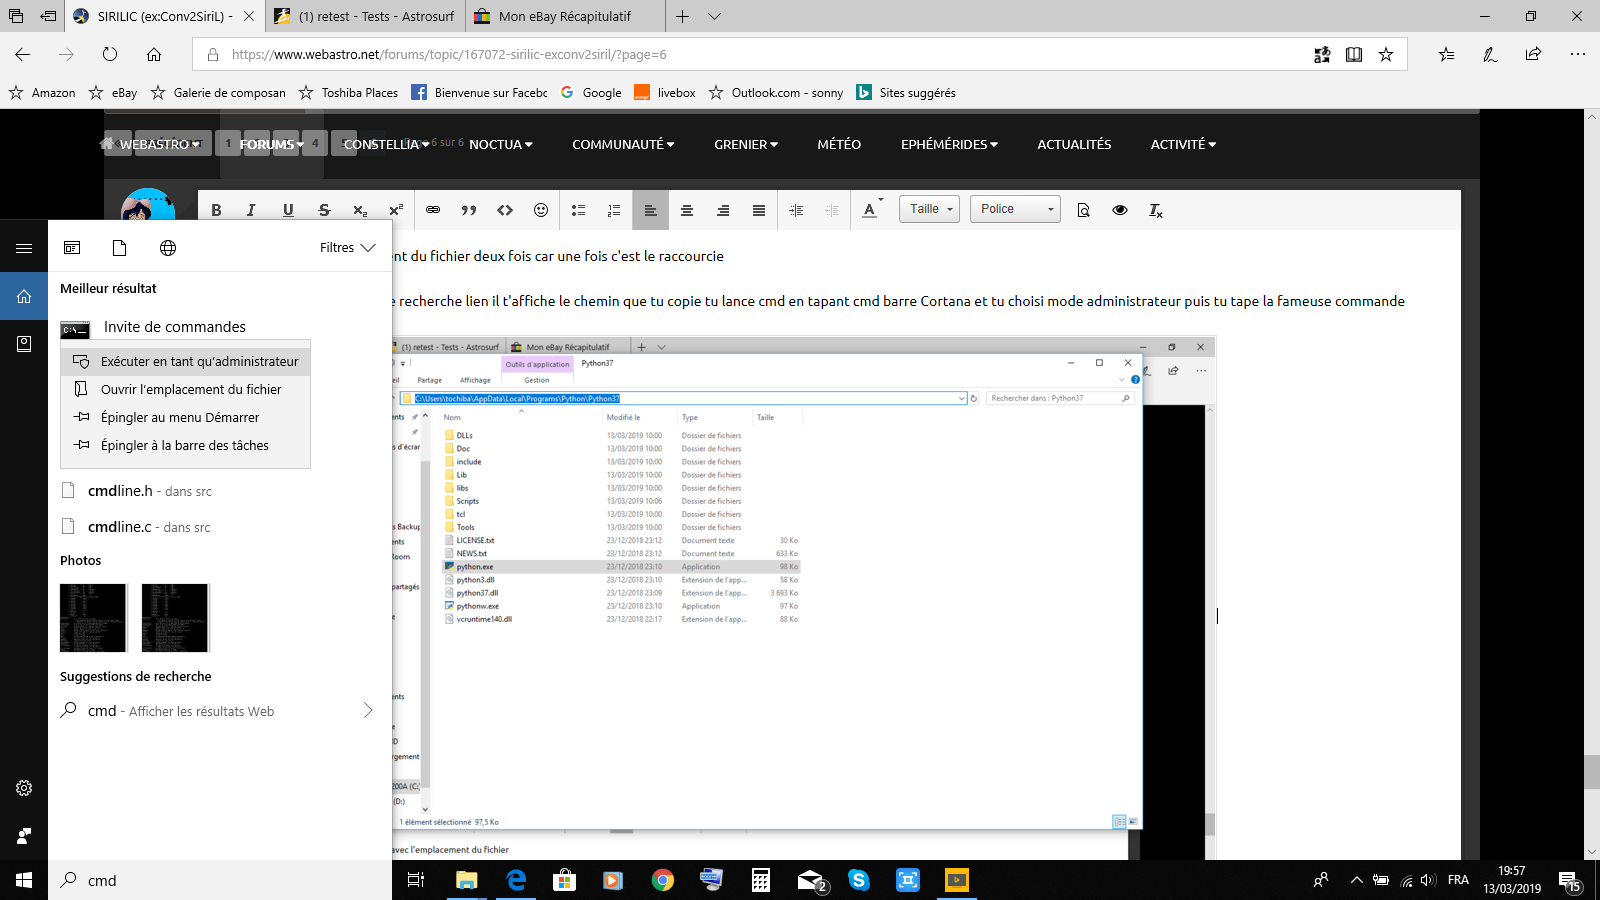Screen dimensions: 1600x900
Task: Open the Police font family dropdown
Action: point(1015,209)
